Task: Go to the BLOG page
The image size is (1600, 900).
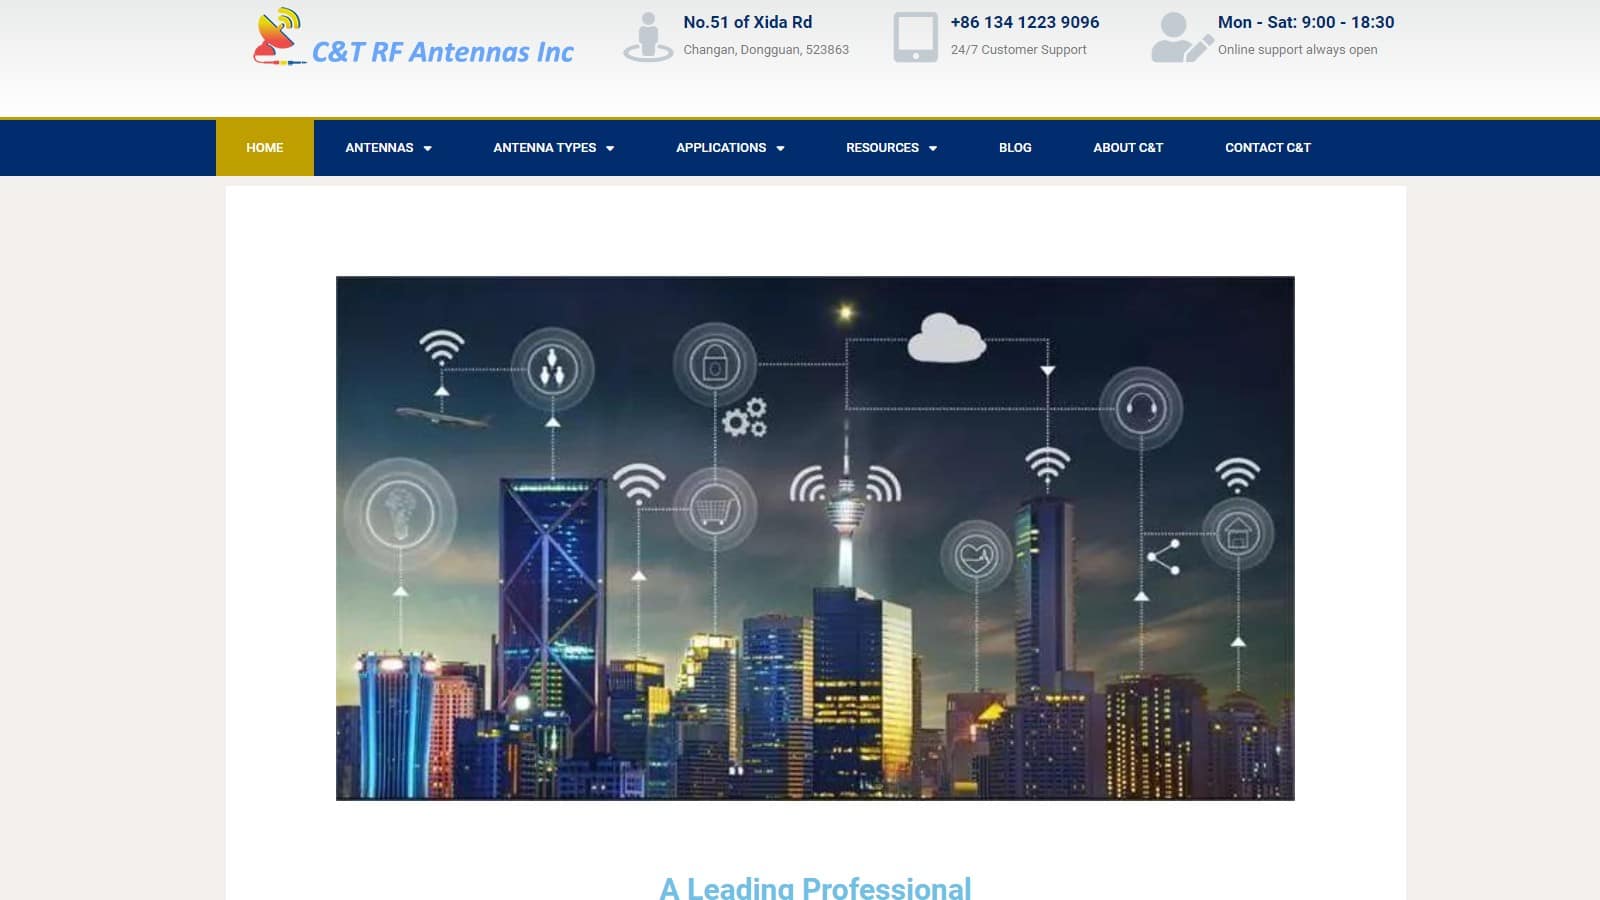Action: coord(1015,148)
